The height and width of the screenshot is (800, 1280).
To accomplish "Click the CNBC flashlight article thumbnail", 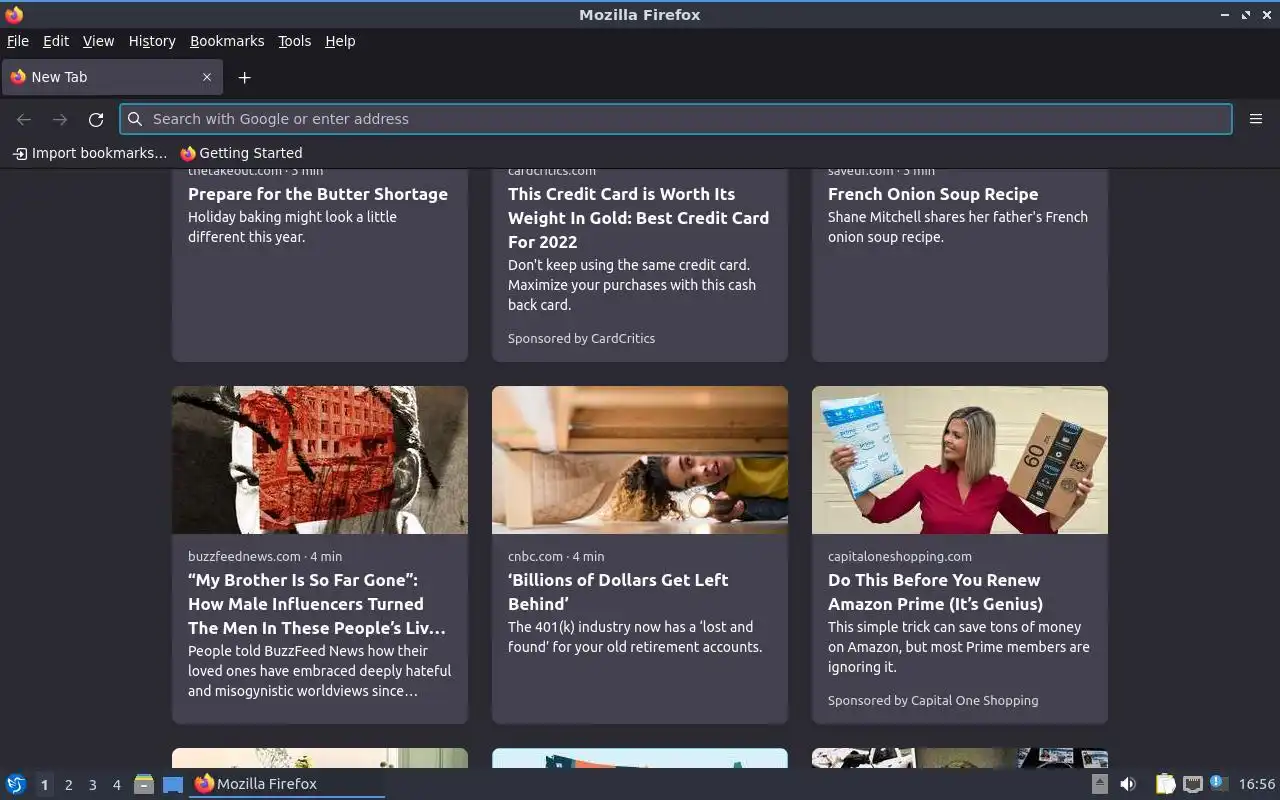I will coord(640,460).
